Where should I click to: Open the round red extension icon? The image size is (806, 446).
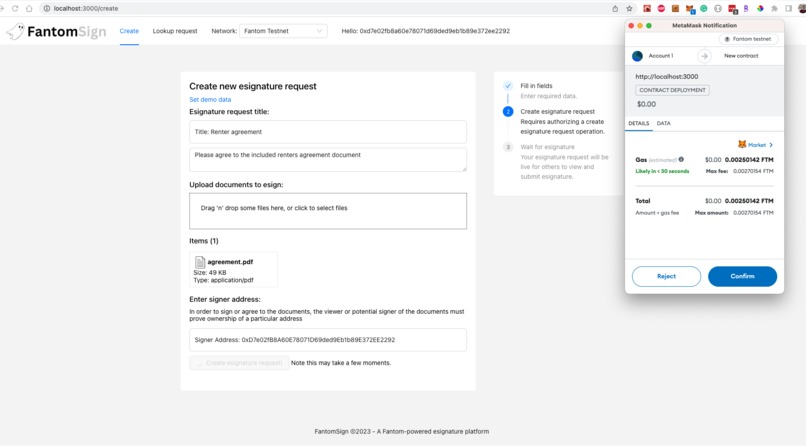click(662, 8)
